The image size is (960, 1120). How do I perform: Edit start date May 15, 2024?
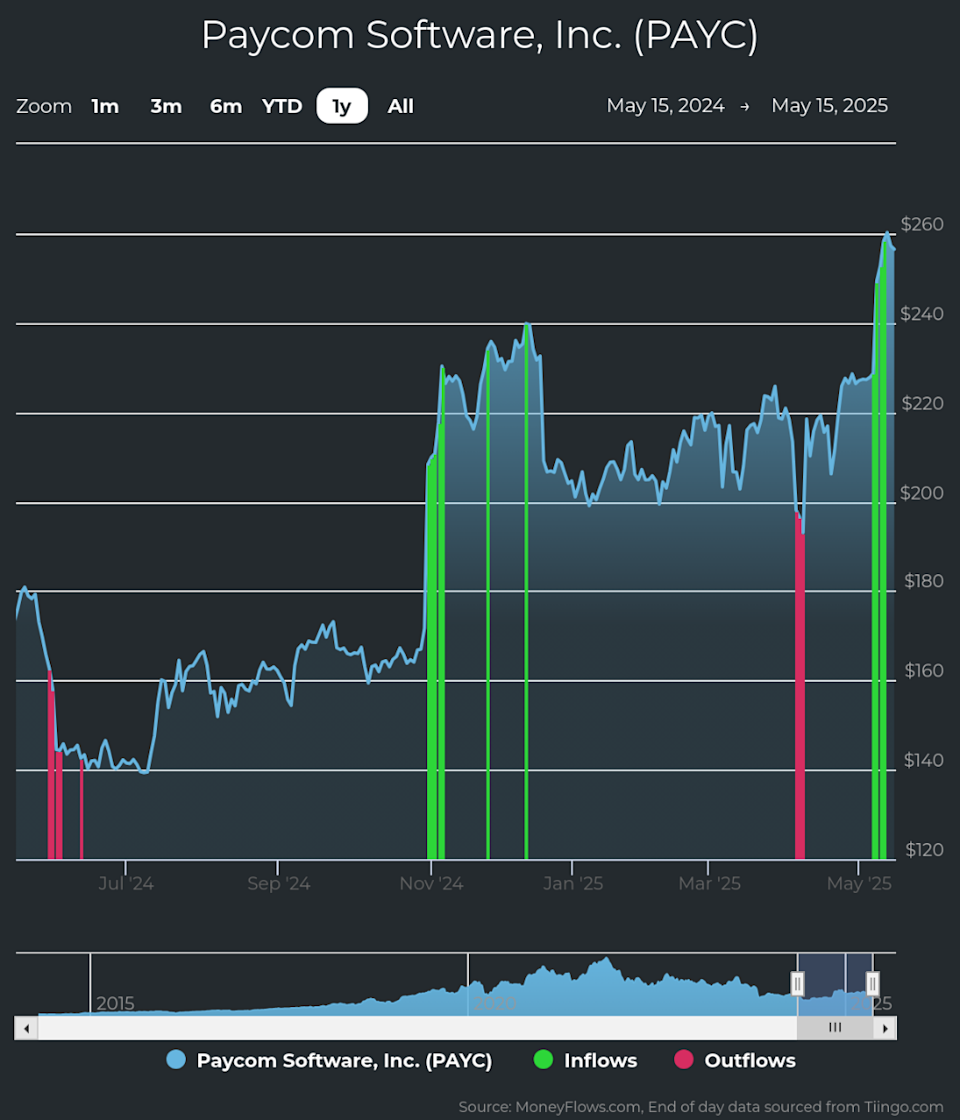pyautogui.click(x=666, y=106)
